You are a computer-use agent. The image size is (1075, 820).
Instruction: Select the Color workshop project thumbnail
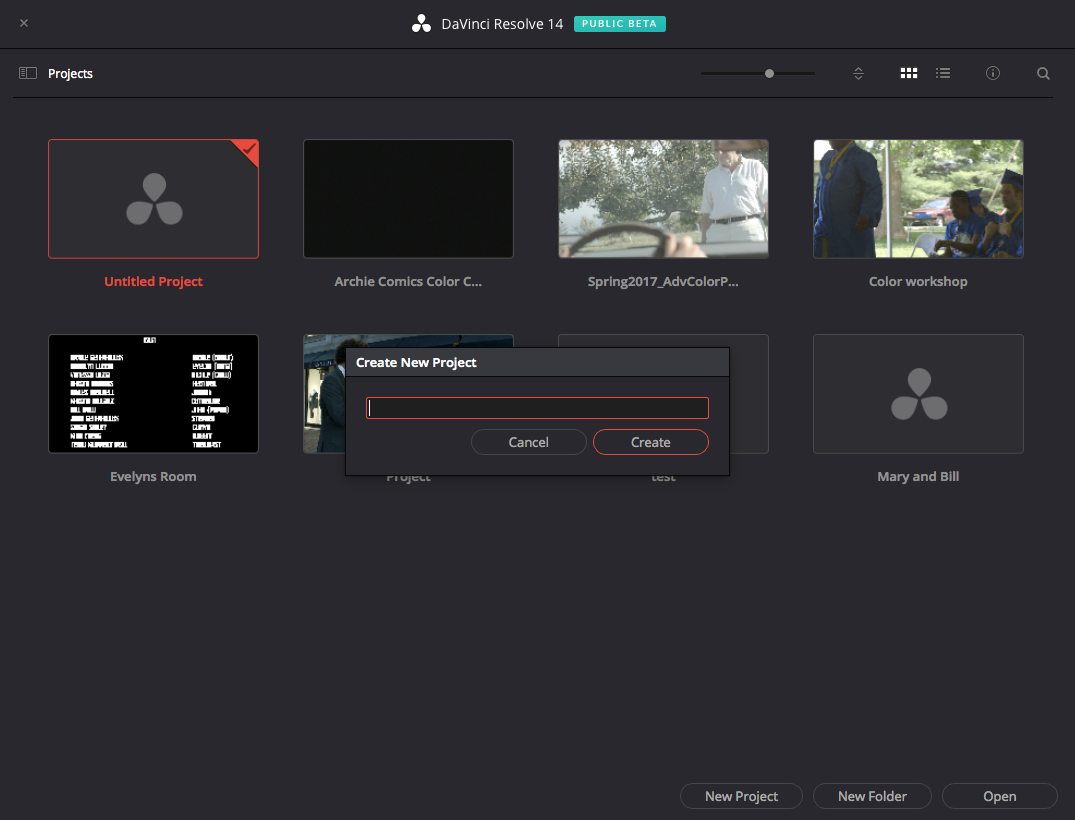pos(918,199)
